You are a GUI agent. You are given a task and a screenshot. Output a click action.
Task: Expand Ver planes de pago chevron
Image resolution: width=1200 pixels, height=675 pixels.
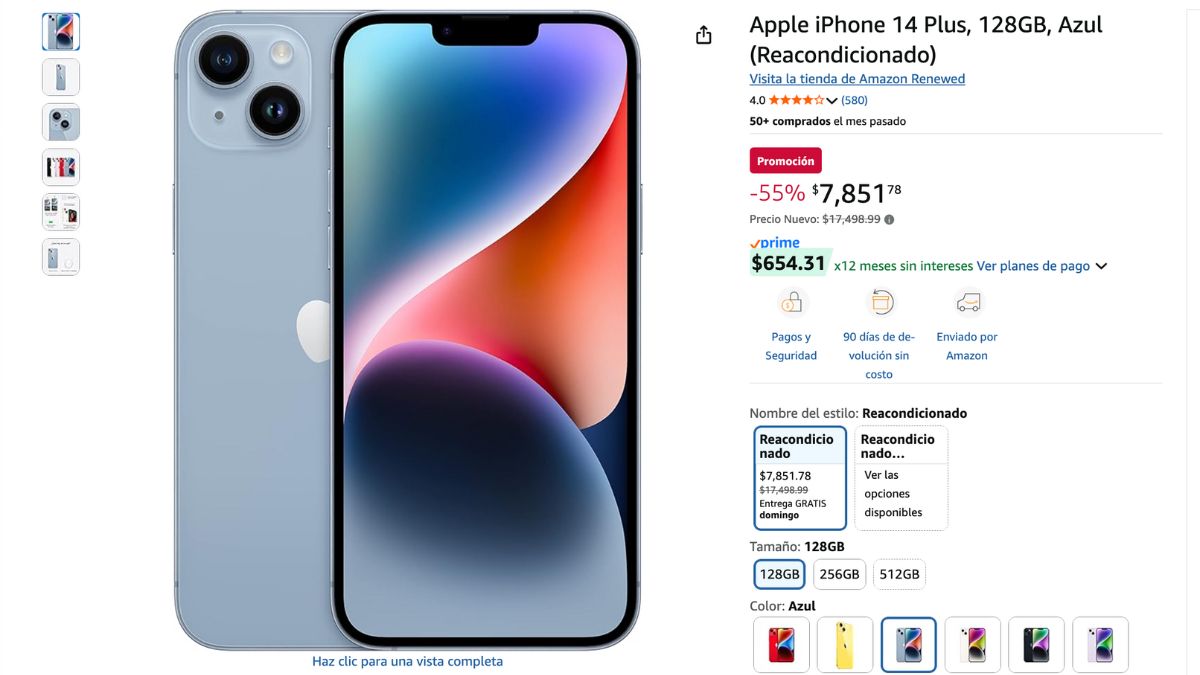1101,266
